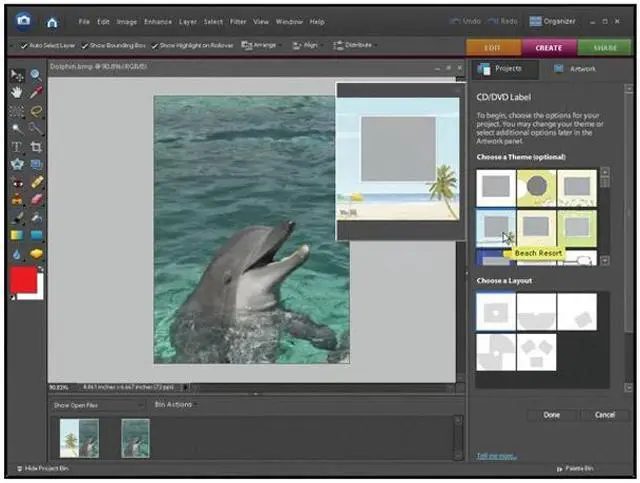This screenshot has width=640, height=483.
Task: Swap foreground and background colors arrow
Action: (40, 269)
